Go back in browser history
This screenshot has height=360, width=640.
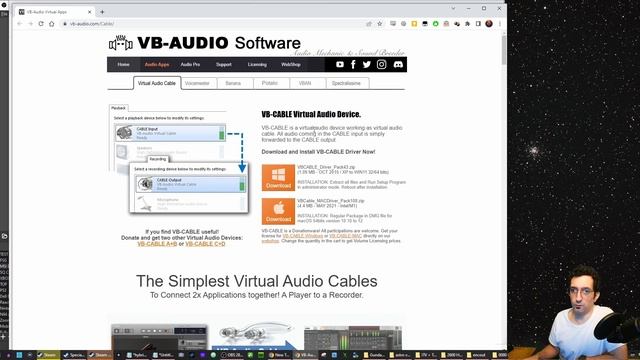(20, 24)
